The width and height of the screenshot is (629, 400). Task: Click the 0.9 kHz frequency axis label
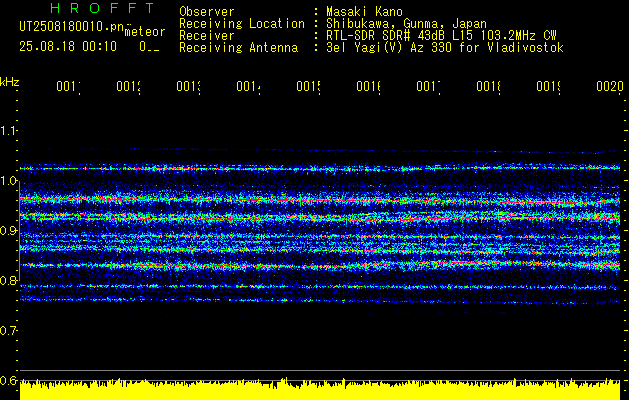[x=8, y=231]
